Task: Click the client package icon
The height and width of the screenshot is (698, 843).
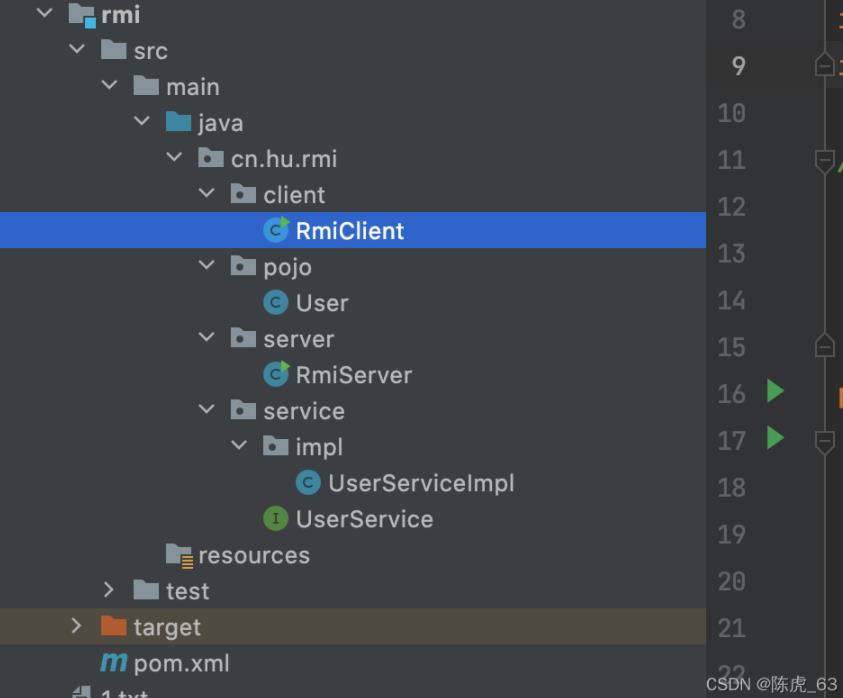Action: pos(243,194)
